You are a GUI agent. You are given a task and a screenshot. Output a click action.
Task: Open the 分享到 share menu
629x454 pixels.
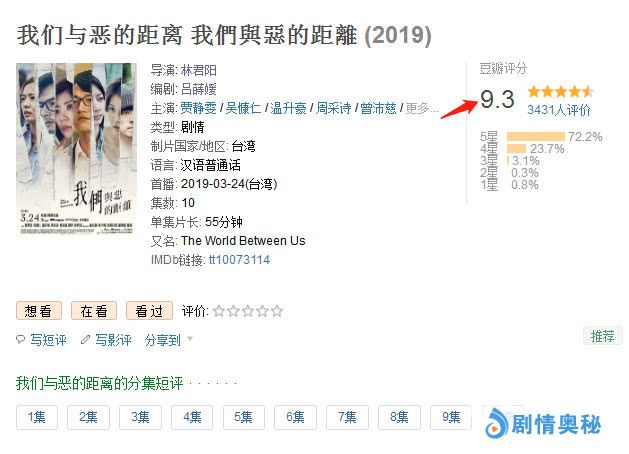[163, 340]
